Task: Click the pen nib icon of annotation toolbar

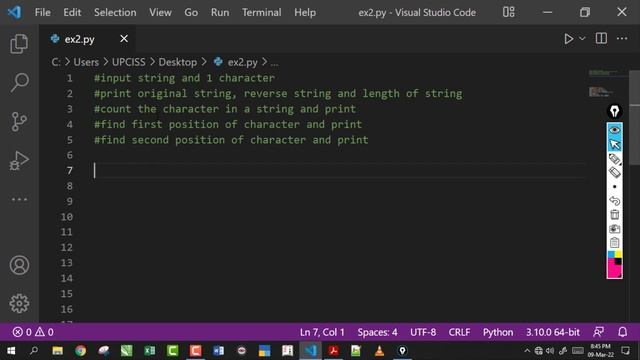Action: click(x=614, y=111)
